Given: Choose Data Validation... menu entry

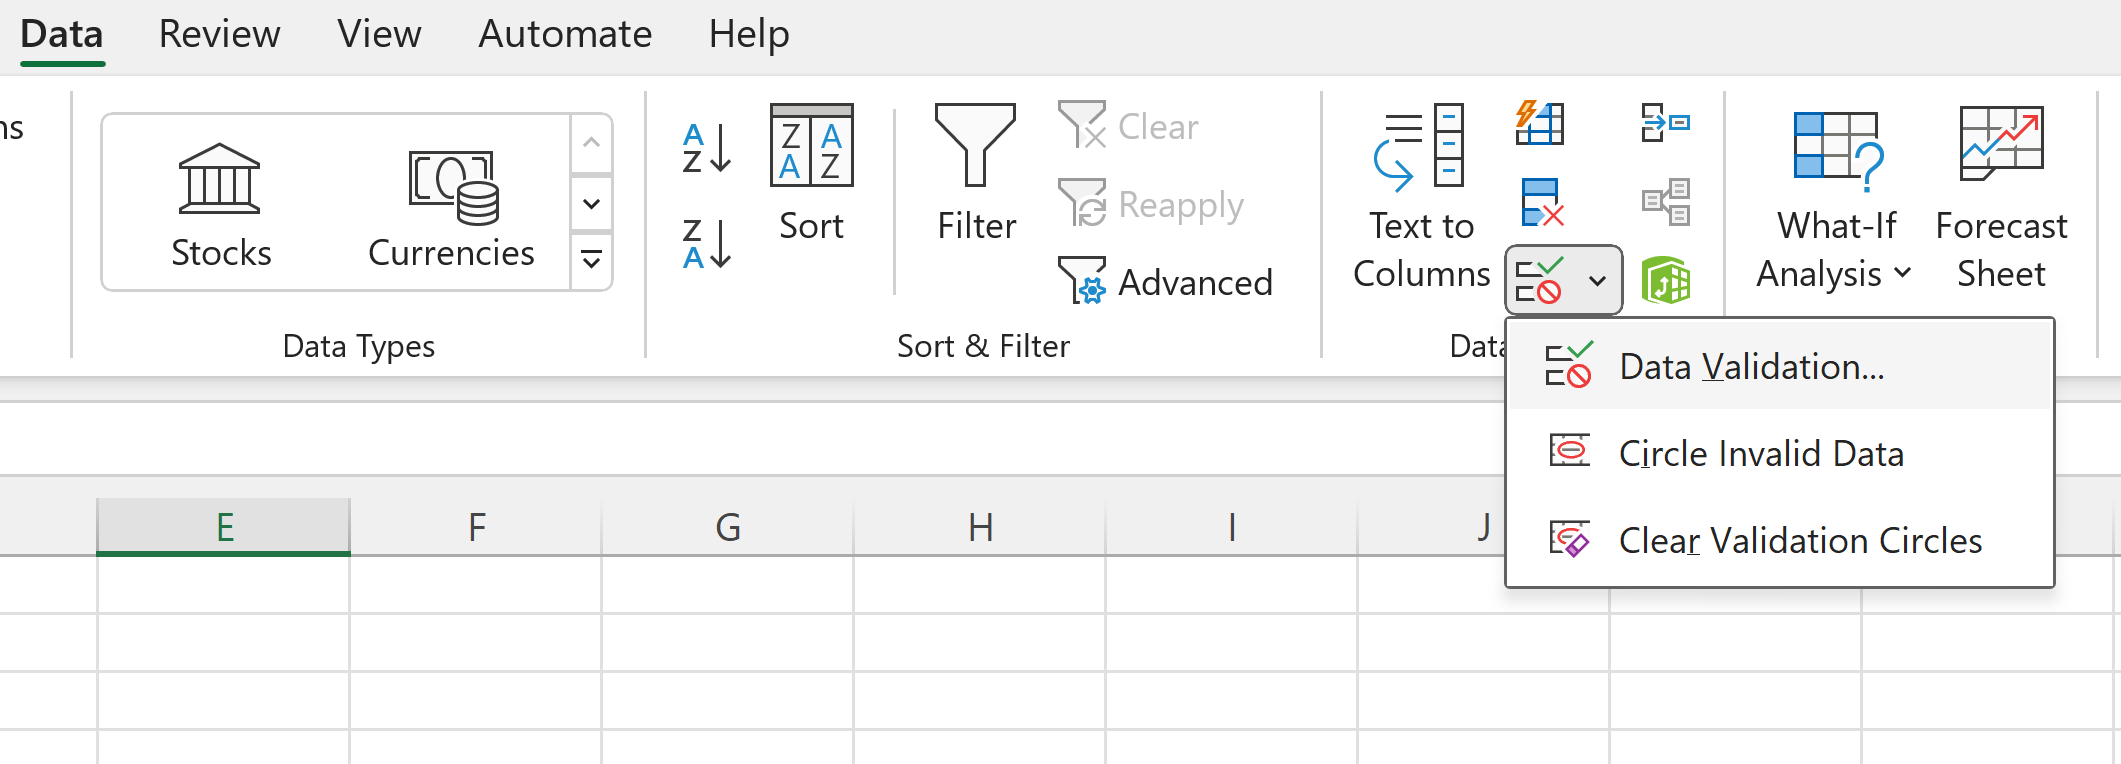Looking at the screenshot, I should pyautogui.click(x=1780, y=367).
